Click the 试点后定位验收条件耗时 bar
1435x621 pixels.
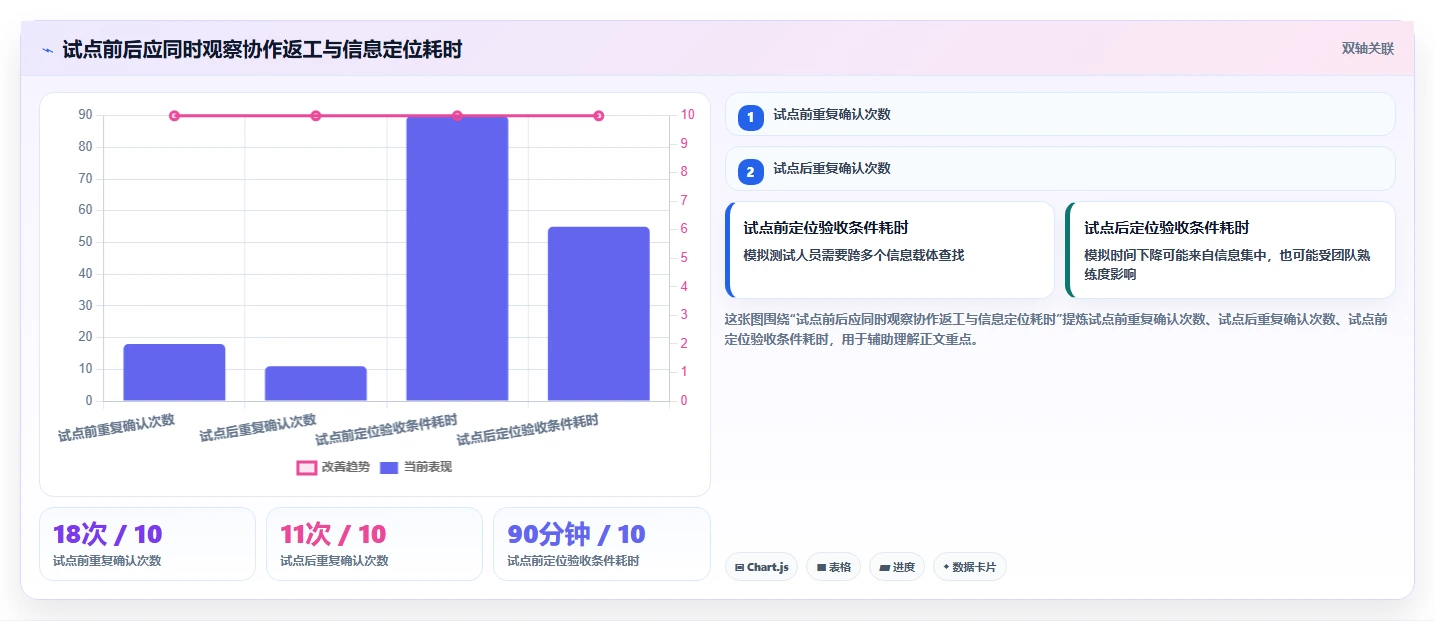tap(599, 314)
